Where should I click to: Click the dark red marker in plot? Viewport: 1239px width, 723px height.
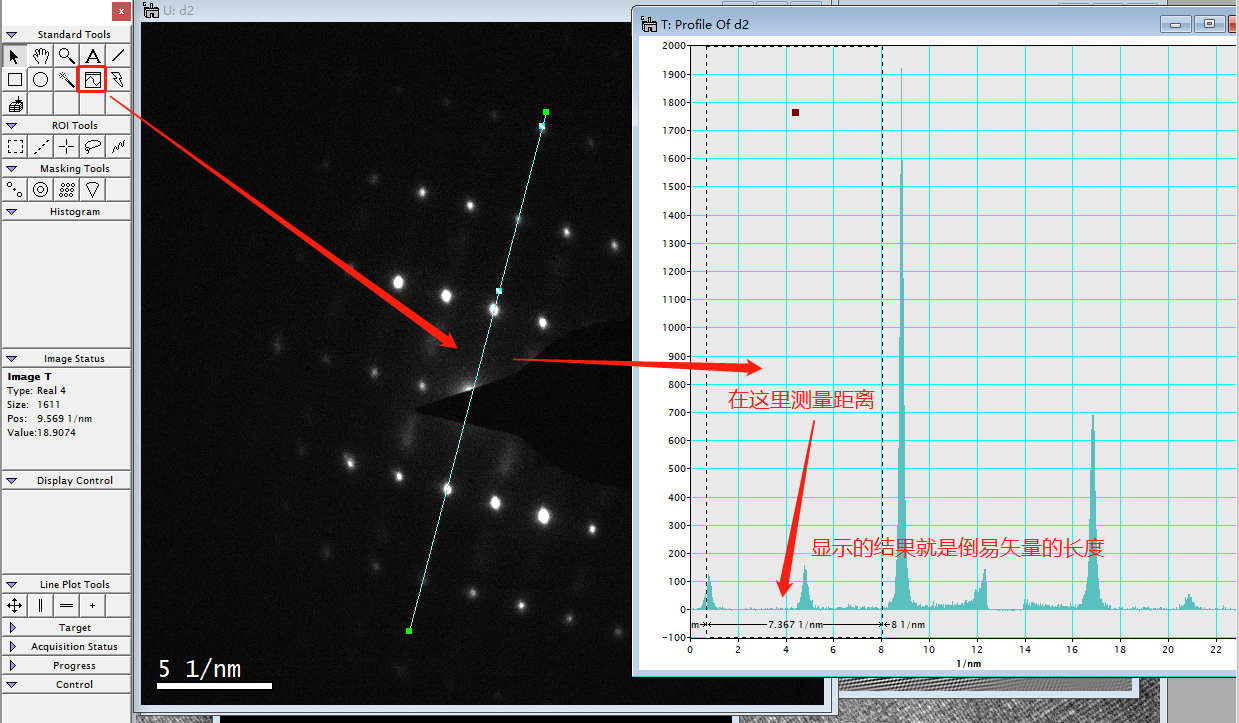(795, 112)
